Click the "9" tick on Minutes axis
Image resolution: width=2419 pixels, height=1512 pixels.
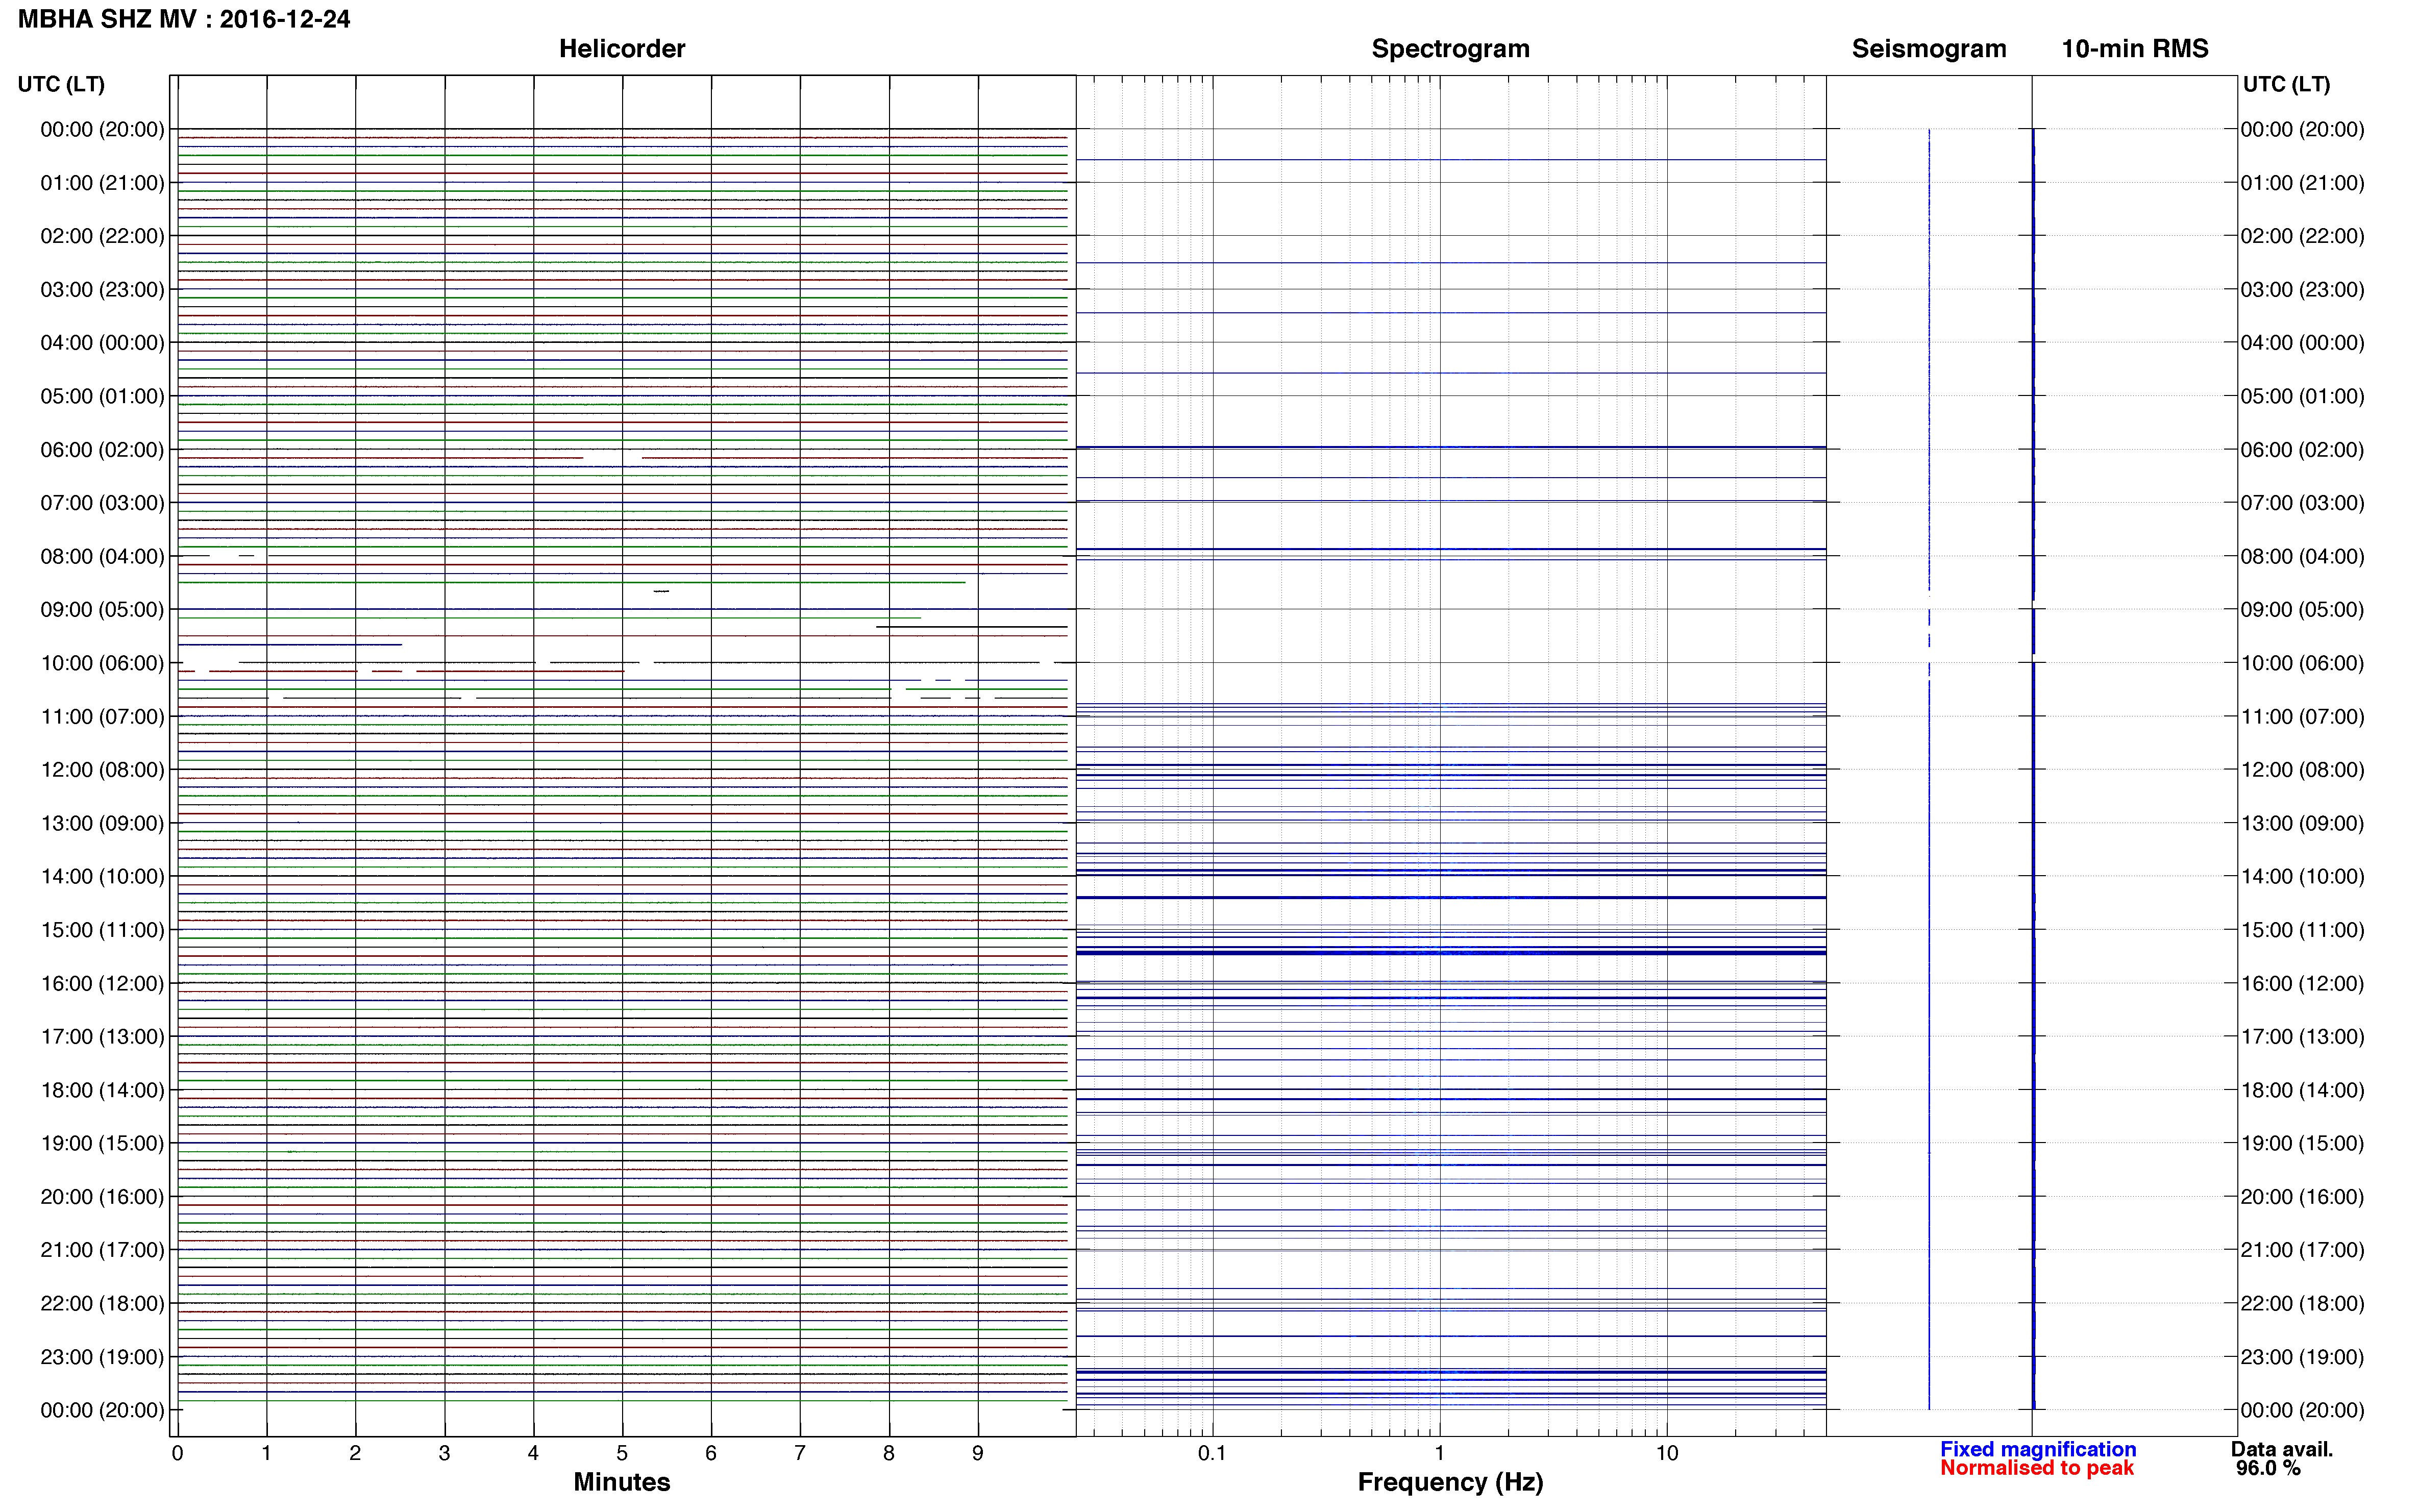pyautogui.click(x=978, y=1453)
